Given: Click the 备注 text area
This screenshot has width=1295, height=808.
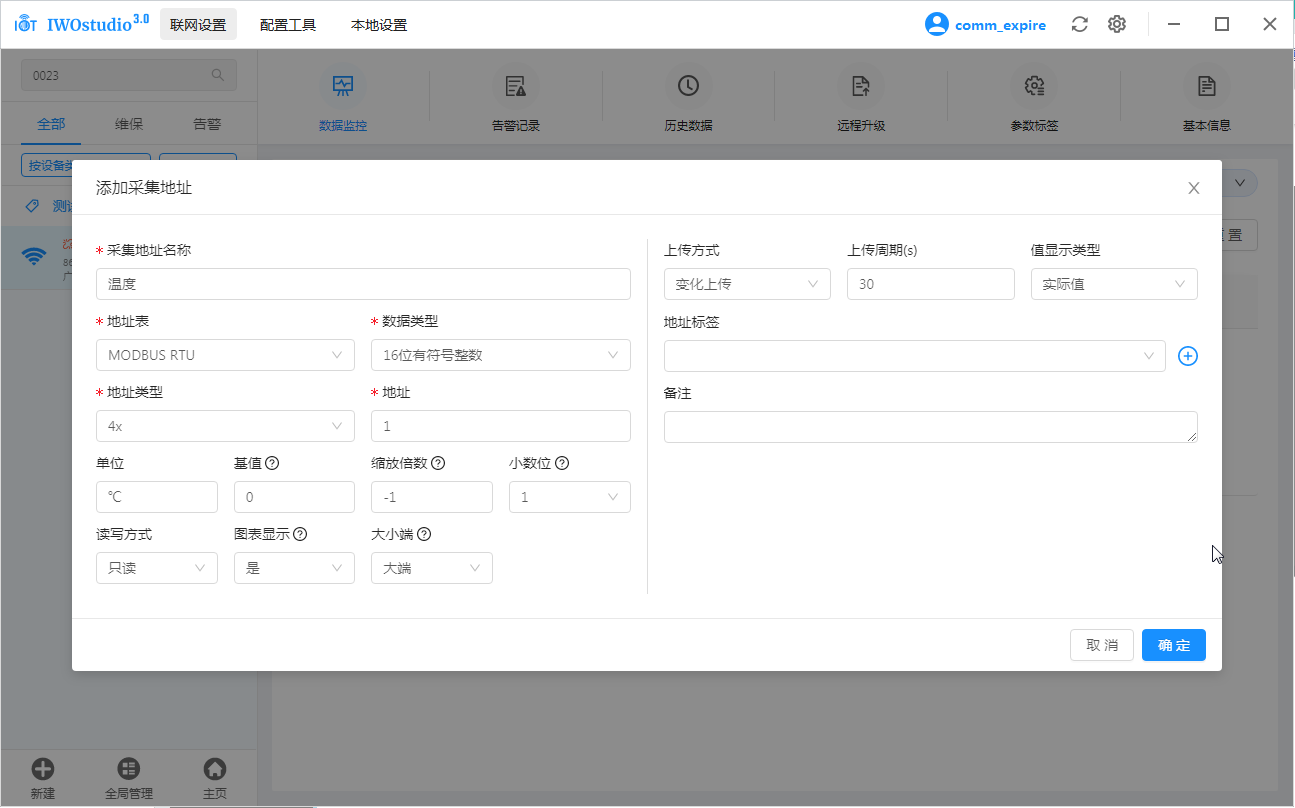Looking at the screenshot, I should [929, 427].
